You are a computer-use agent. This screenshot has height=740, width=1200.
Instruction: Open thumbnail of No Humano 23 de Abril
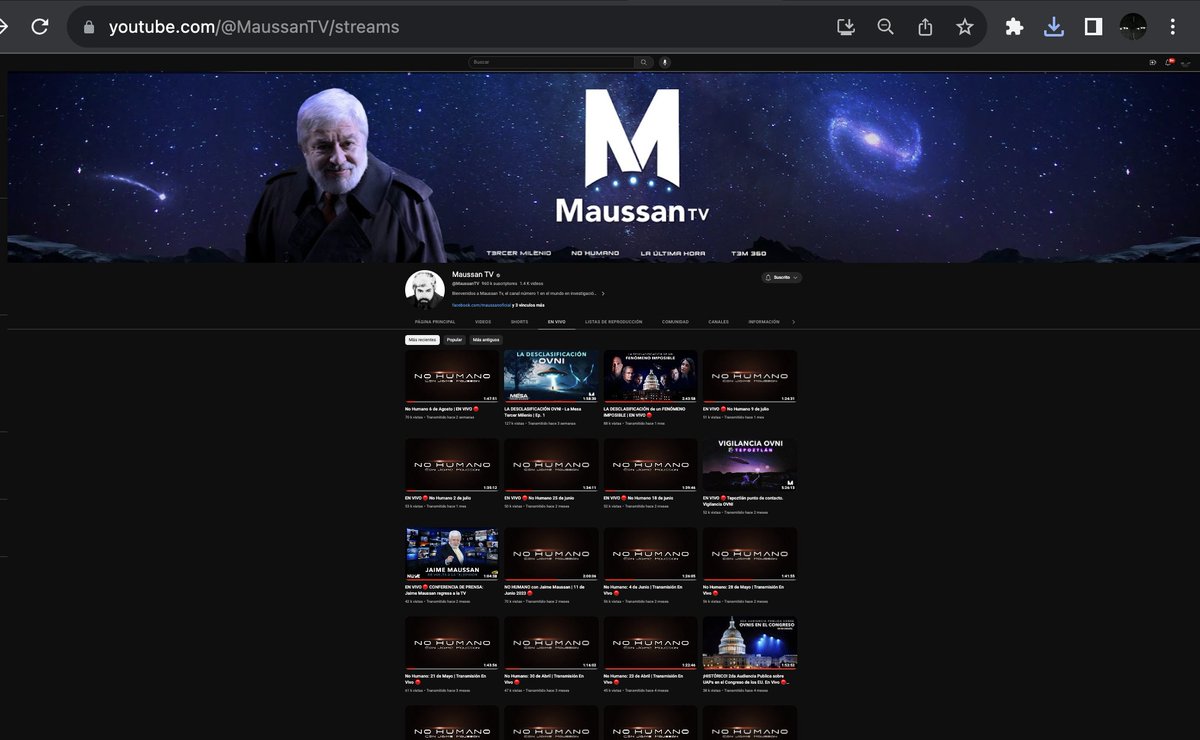pyautogui.click(x=650, y=643)
